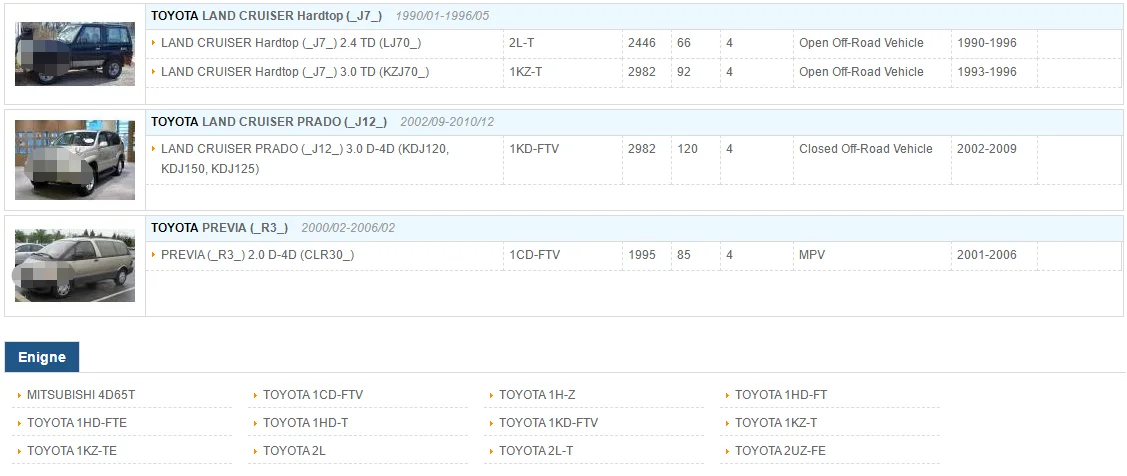Click engine code 2L-T in Hardtop row
The width and height of the screenshot is (1127, 476).
pyautogui.click(x=521, y=43)
